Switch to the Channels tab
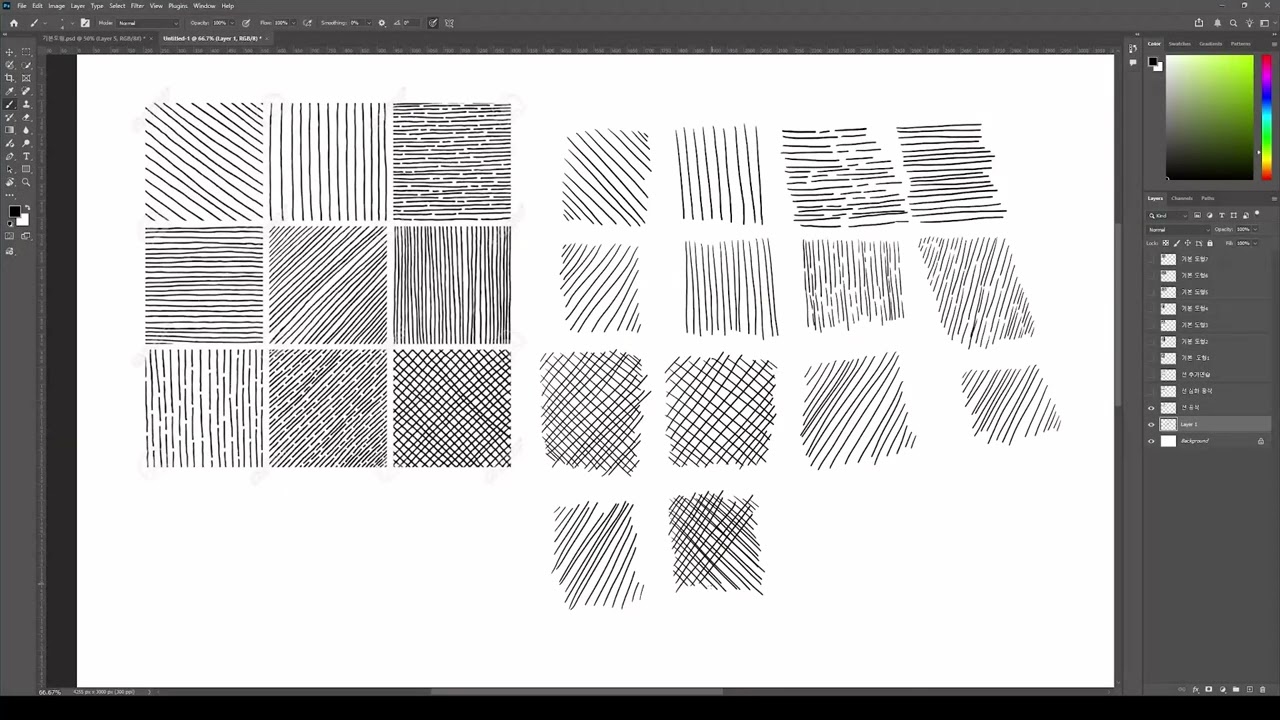1280x720 pixels. point(1182,198)
